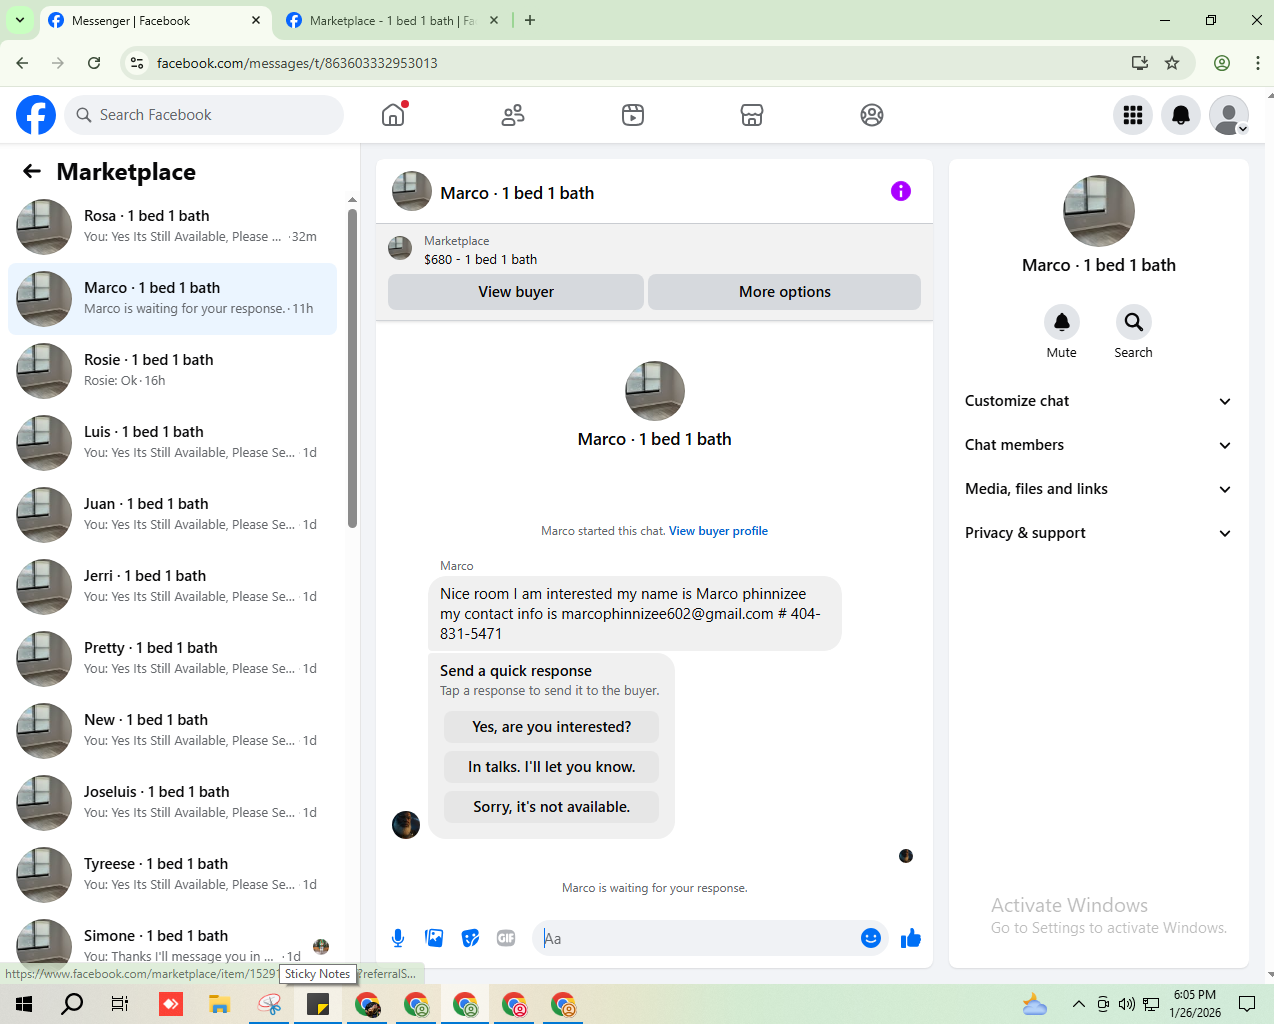Image resolution: width=1274 pixels, height=1024 pixels.
Task: Open Sticky Notes from taskbar
Action: coord(318,1004)
